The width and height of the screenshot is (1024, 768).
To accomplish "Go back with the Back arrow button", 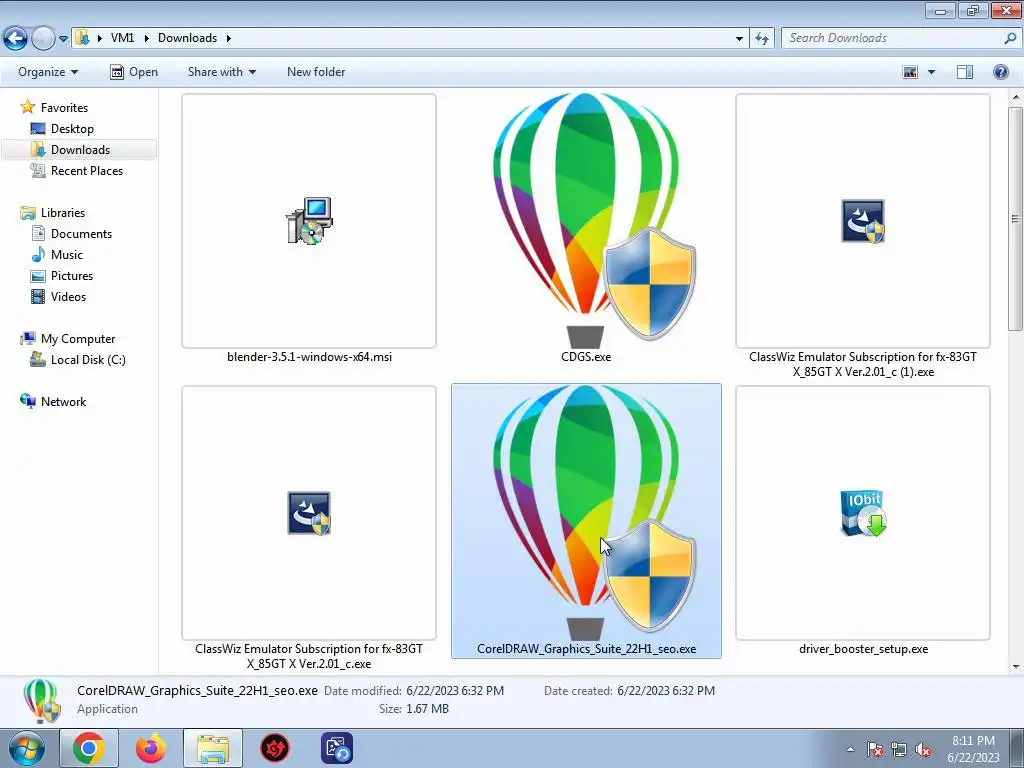I will click(15, 38).
